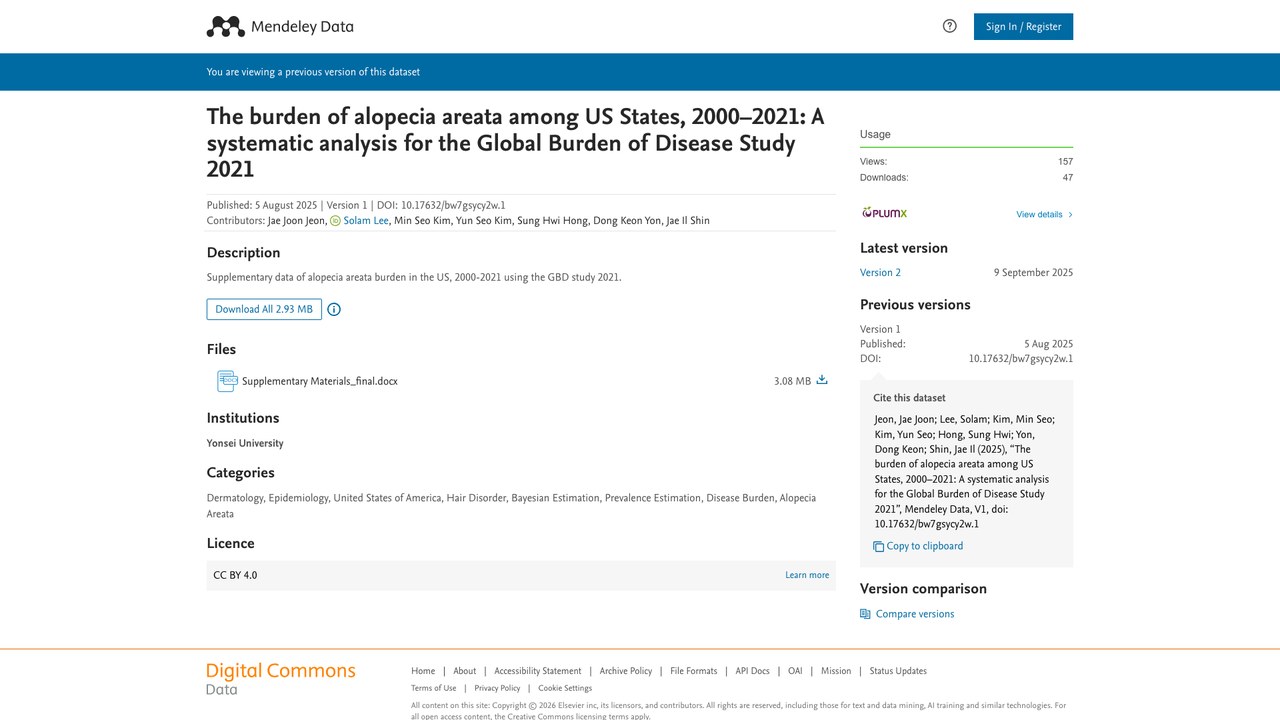Click the CC BY 4.0 licence label
The width and height of the screenshot is (1280, 720).
click(235, 575)
